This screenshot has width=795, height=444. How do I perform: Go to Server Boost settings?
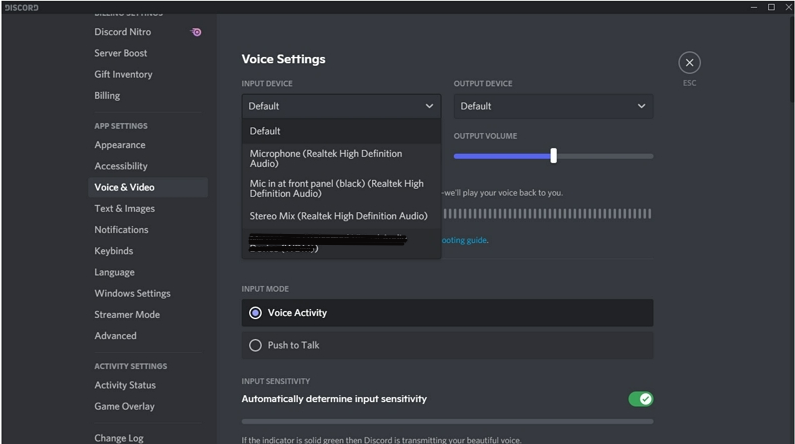coord(121,53)
